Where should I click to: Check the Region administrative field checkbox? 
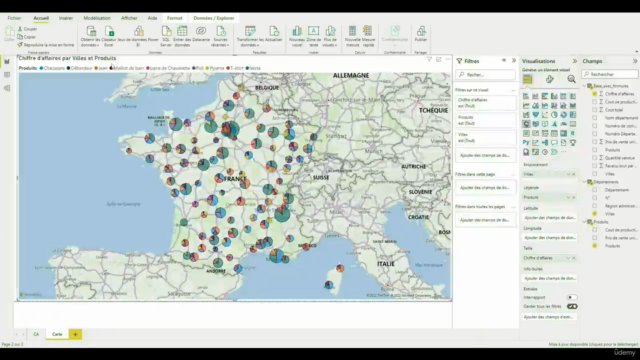pyautogui.click(x=595, y=206)
